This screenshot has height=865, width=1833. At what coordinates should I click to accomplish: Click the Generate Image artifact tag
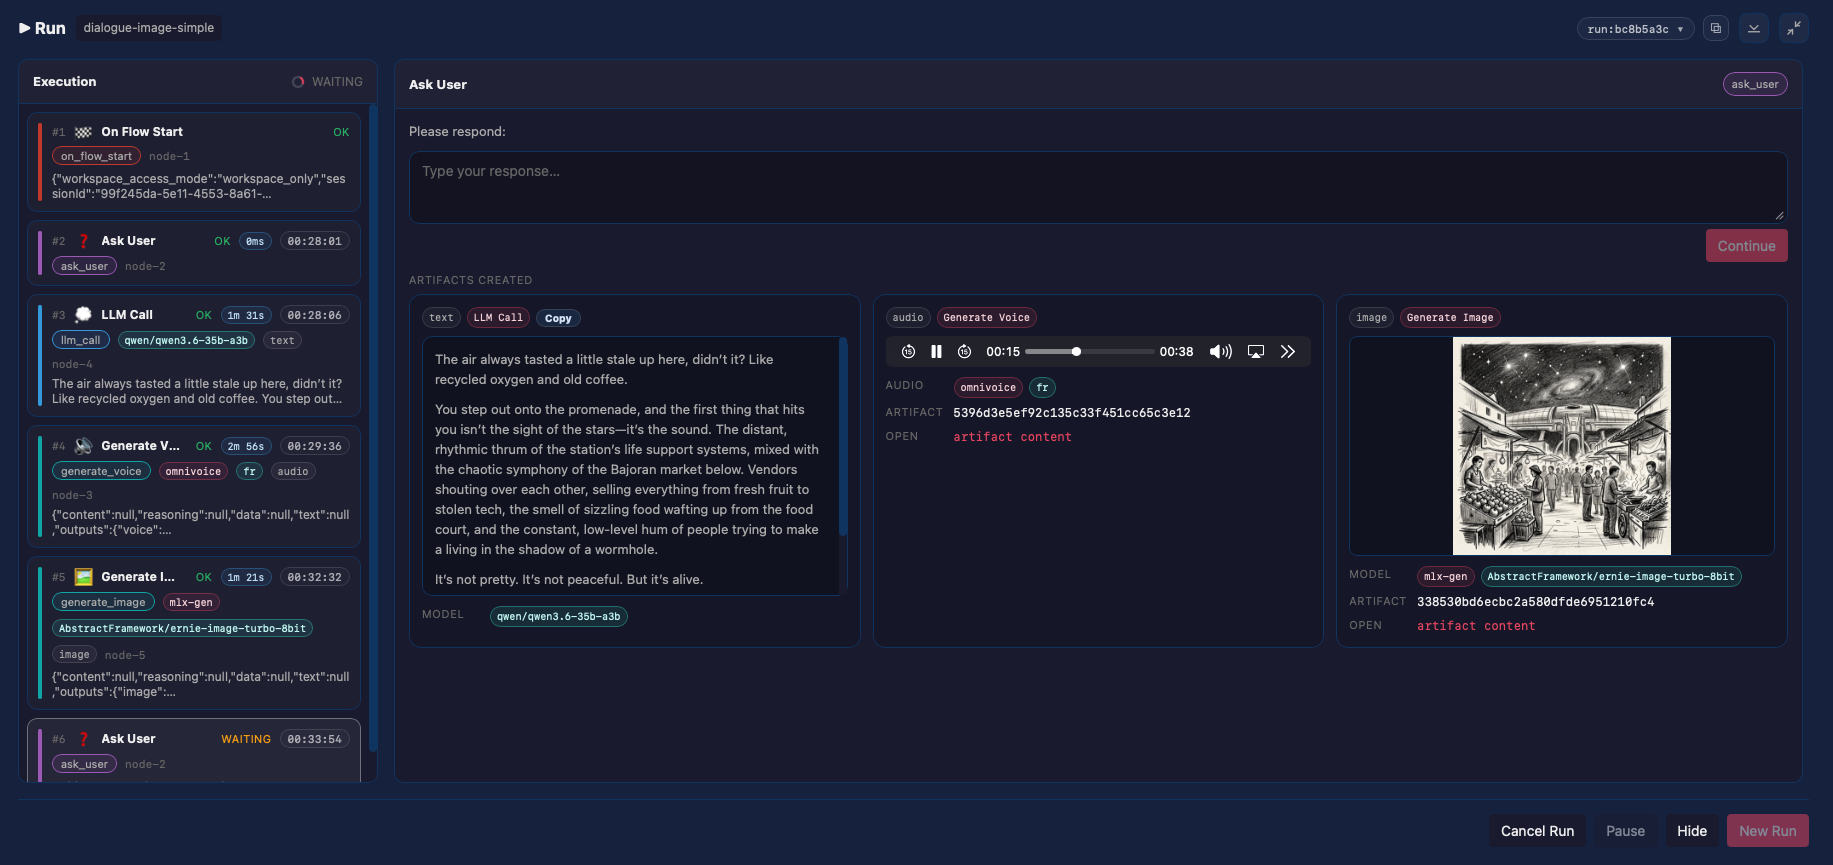tap(1450, 318)
